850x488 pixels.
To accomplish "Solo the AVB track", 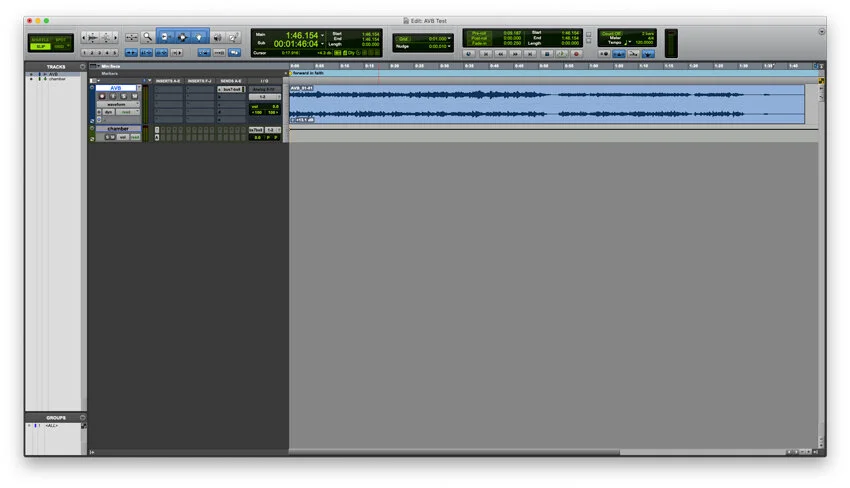I will (x=124, y=97).
